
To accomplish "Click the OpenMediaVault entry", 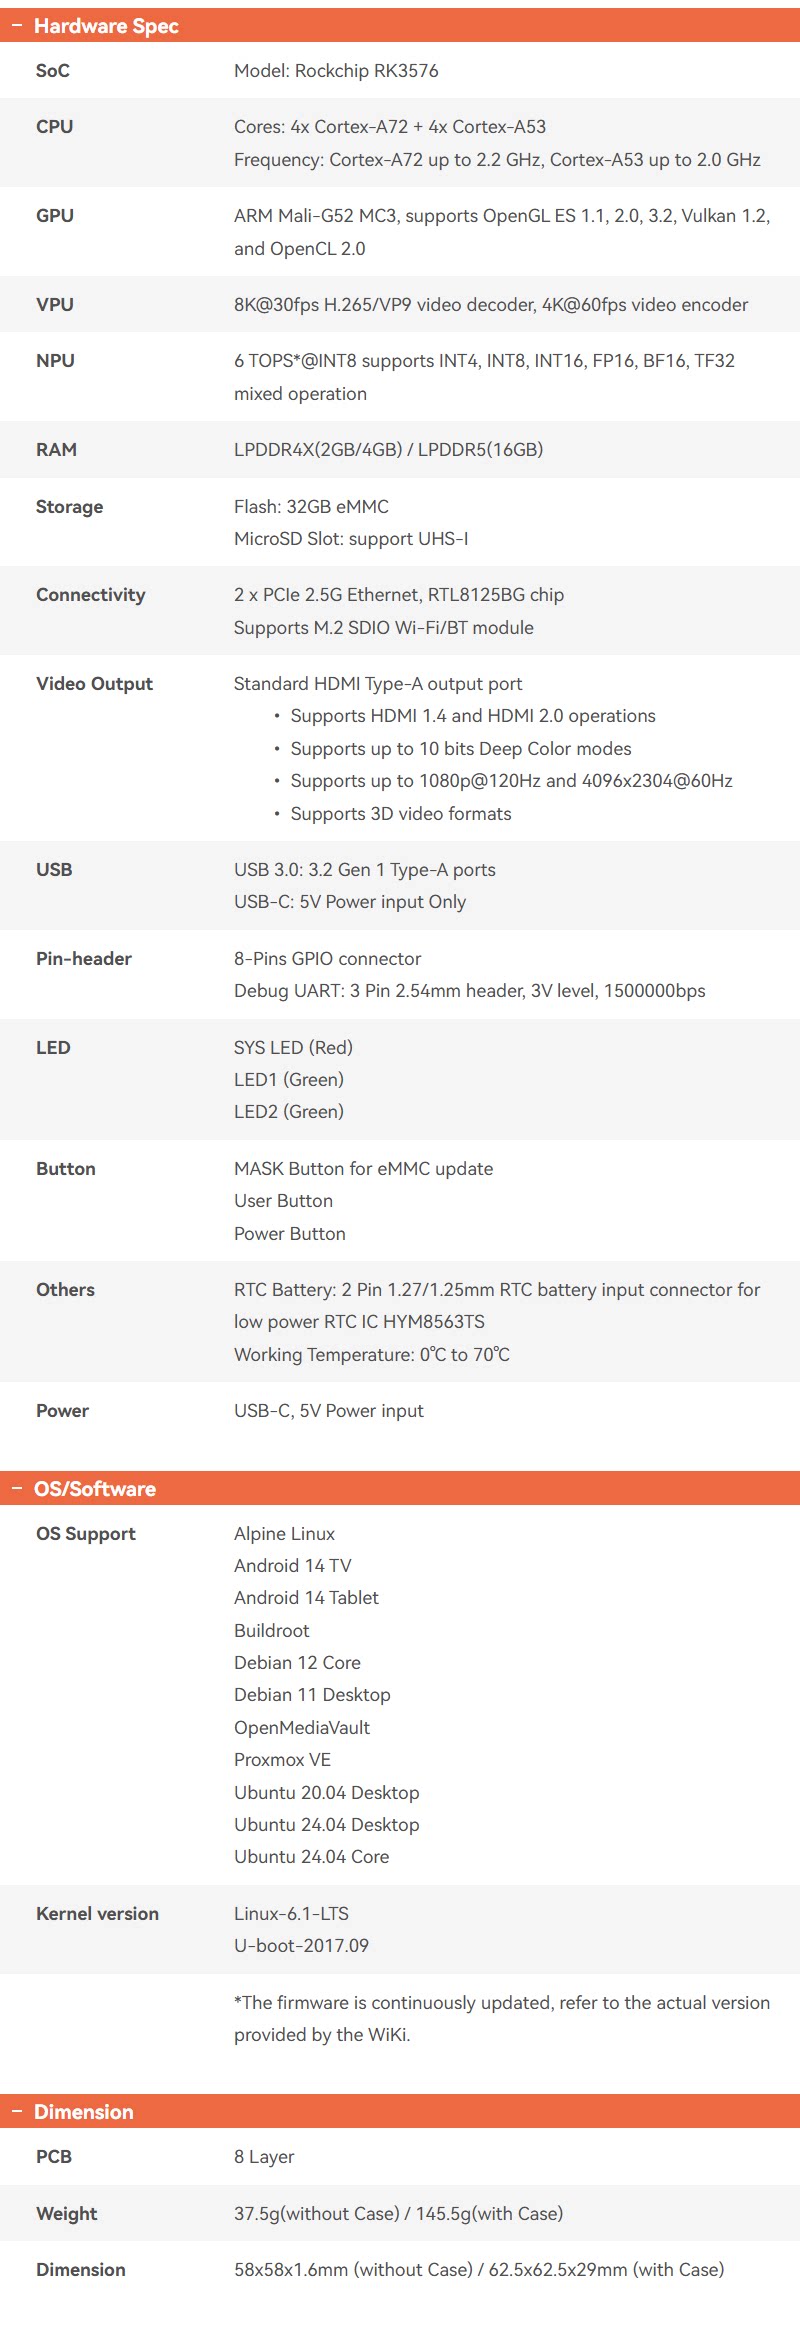I will point(301,1727).
